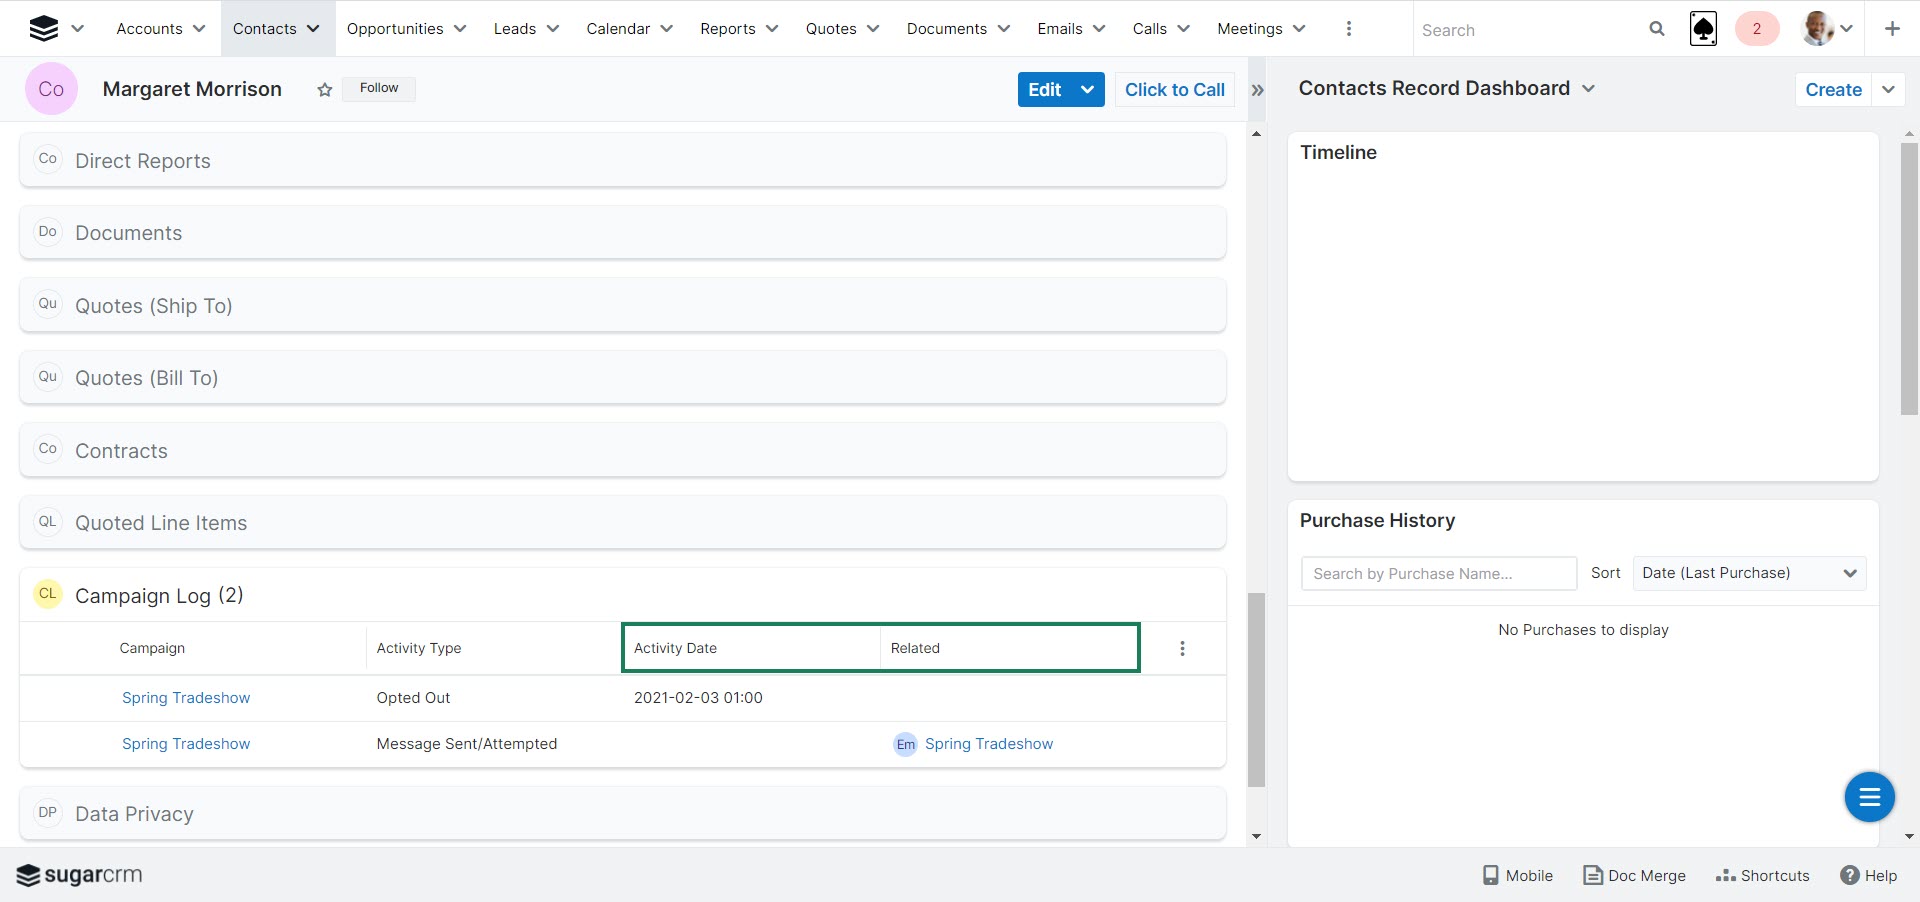Image resolution: width=1920 pixels, height=902 pixels.
Task: Open the Reports menu
Action: pyautogui.click(x=738, y=29)
